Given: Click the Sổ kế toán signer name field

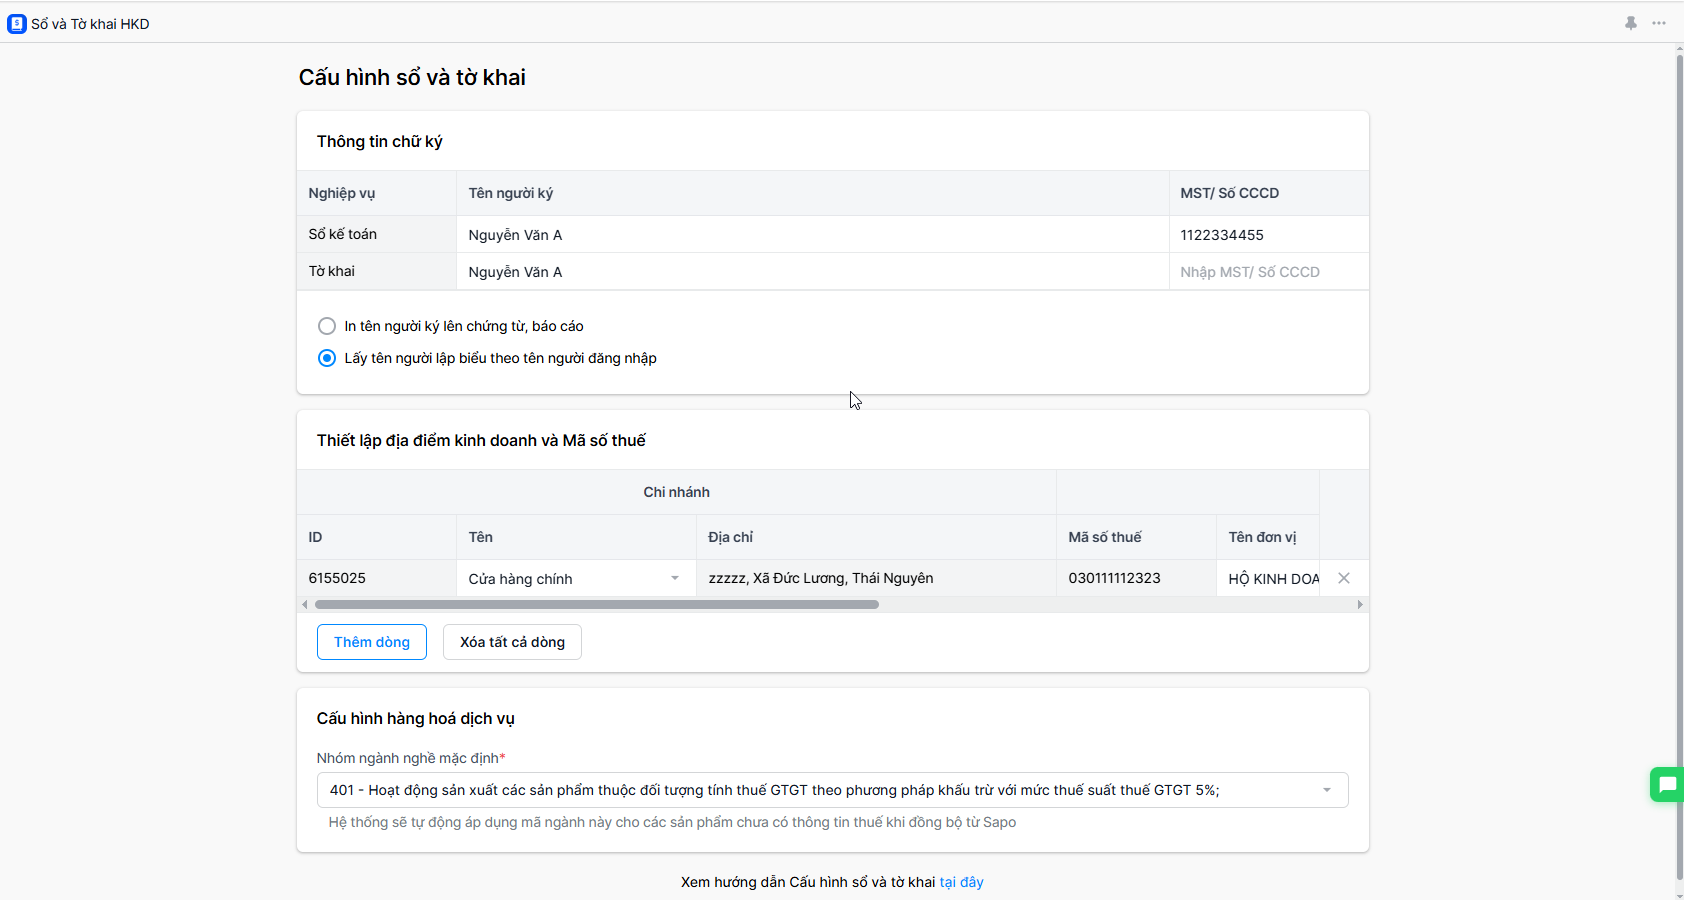Looking at the screenshot, I should 811,235.
